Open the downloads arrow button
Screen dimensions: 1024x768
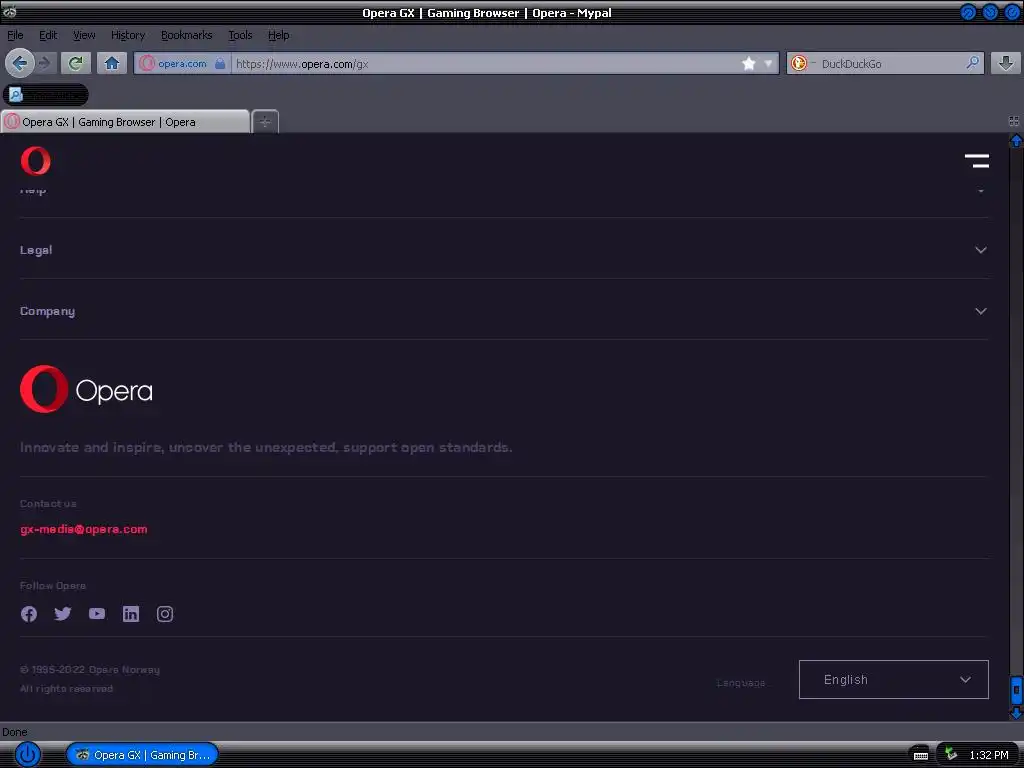(1006, 63)
